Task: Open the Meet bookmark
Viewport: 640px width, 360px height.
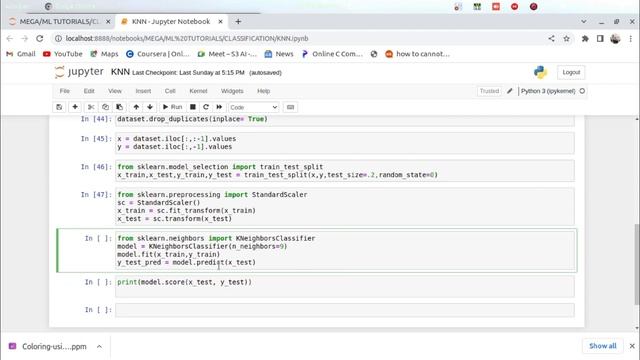Action: pos(227,54)
